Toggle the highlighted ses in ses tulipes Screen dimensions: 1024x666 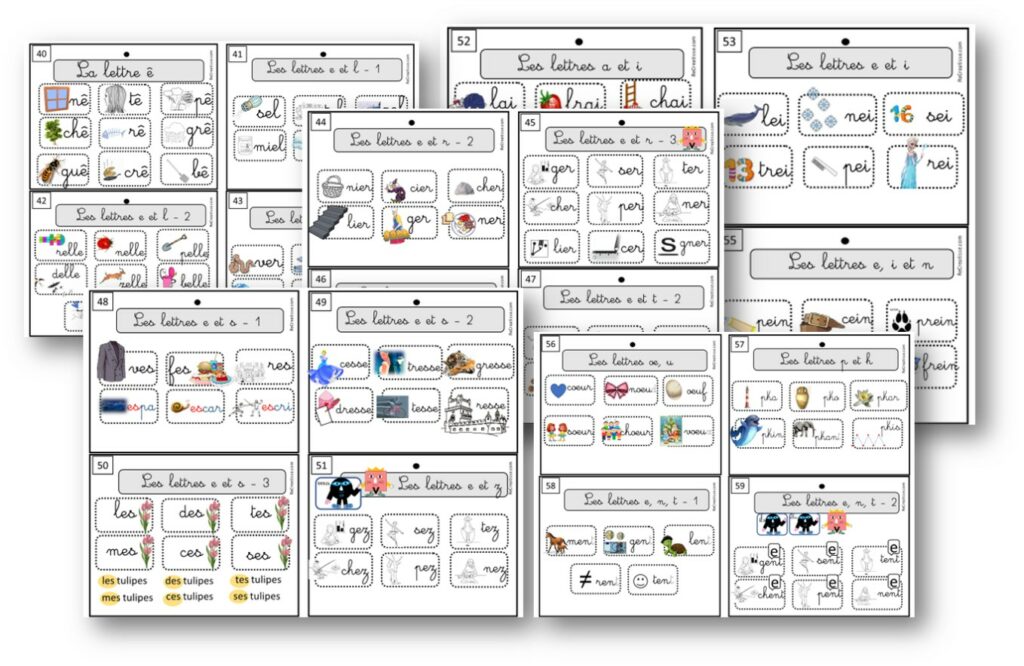[x=239, y=596]
